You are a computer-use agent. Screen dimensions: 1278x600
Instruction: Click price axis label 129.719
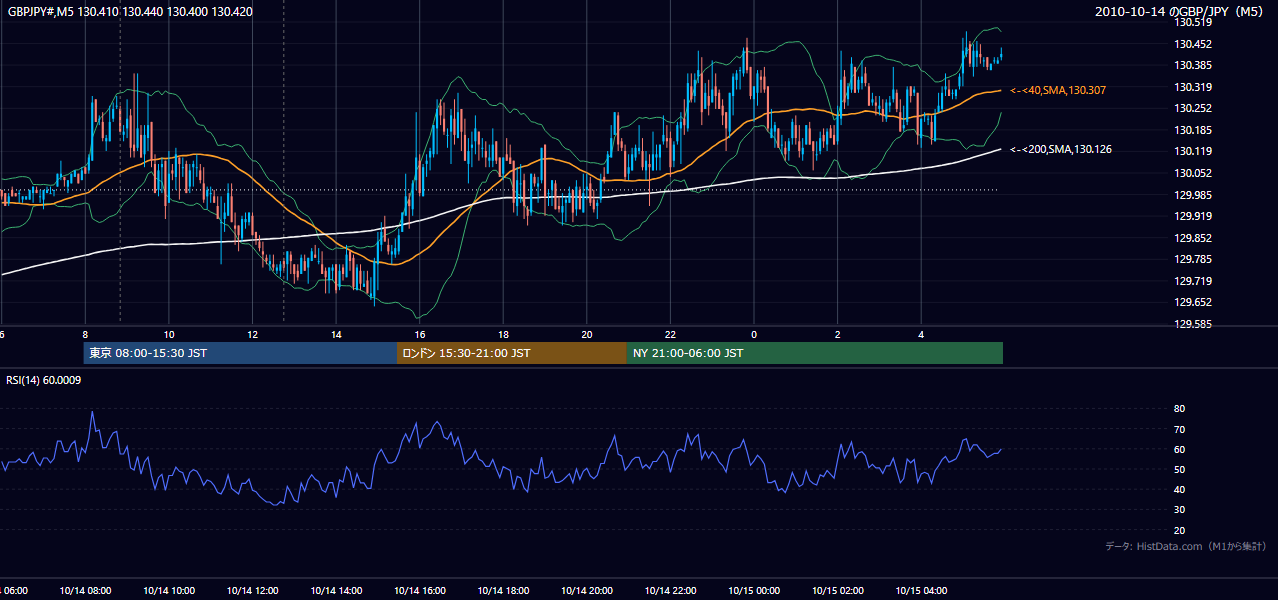pos(1193,281)
